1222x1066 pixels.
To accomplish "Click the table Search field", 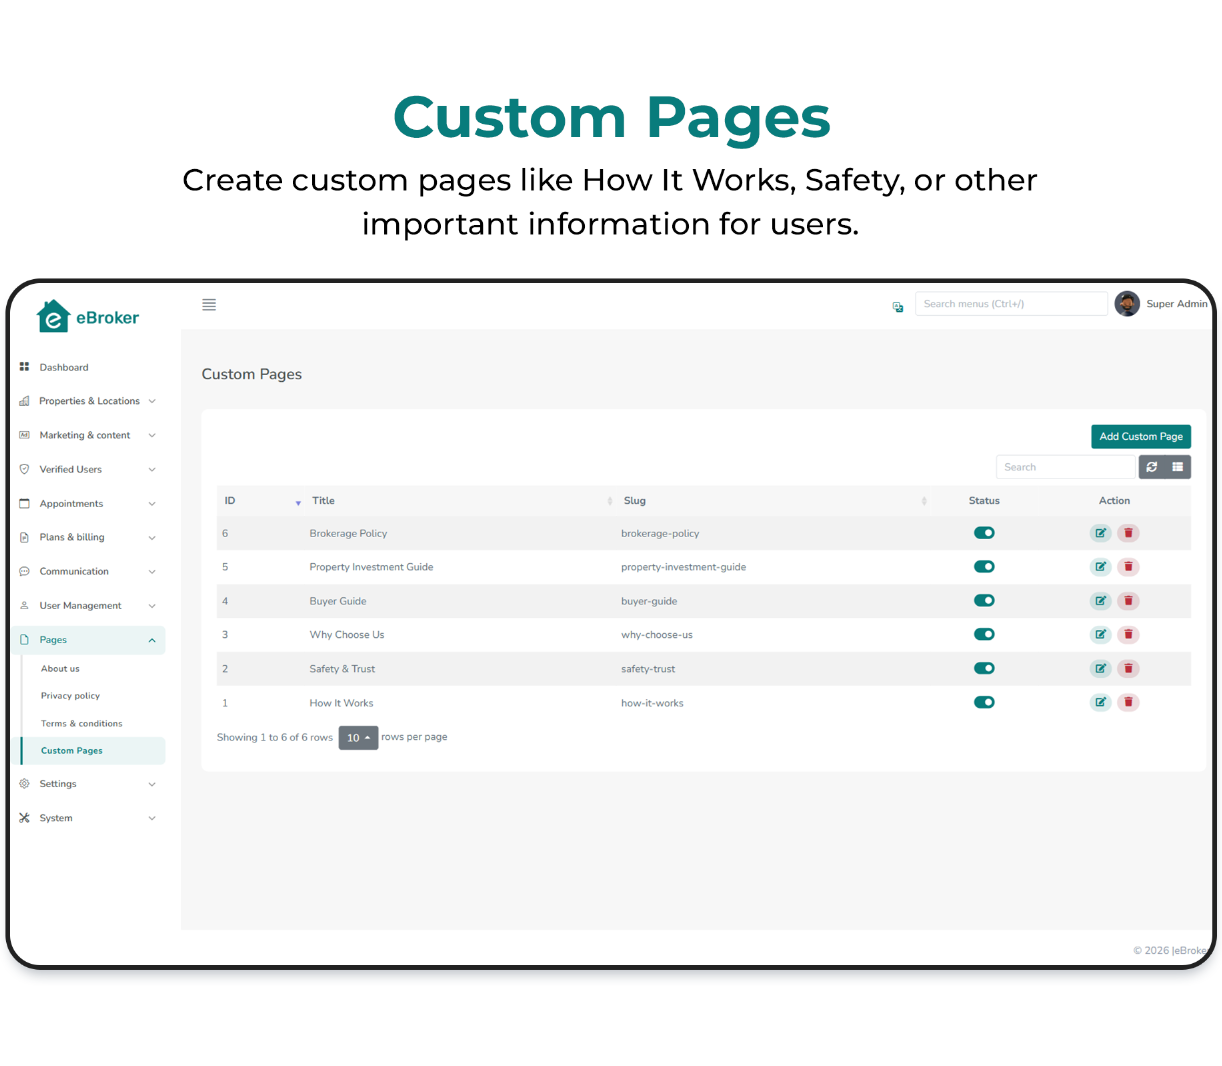I will point(1065,466).
